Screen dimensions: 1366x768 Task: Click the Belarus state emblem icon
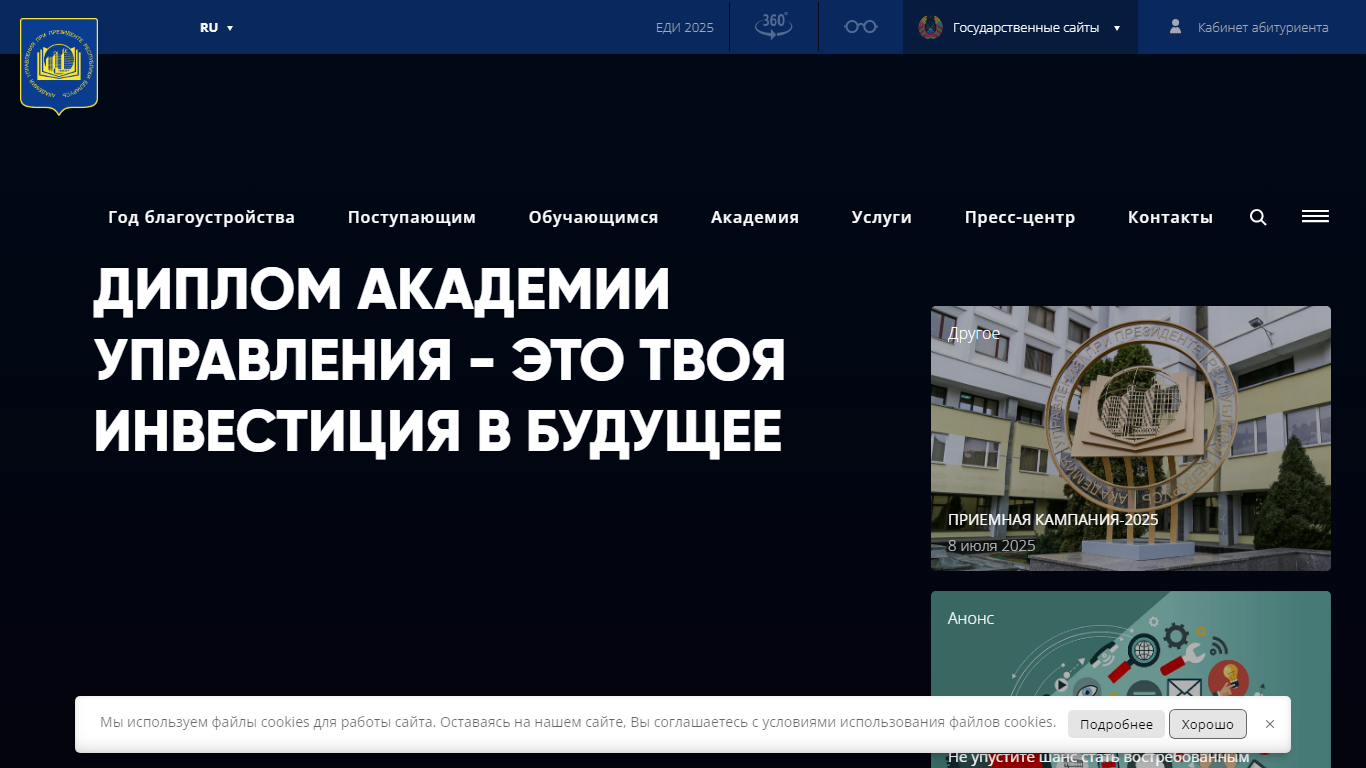point(930,27)
